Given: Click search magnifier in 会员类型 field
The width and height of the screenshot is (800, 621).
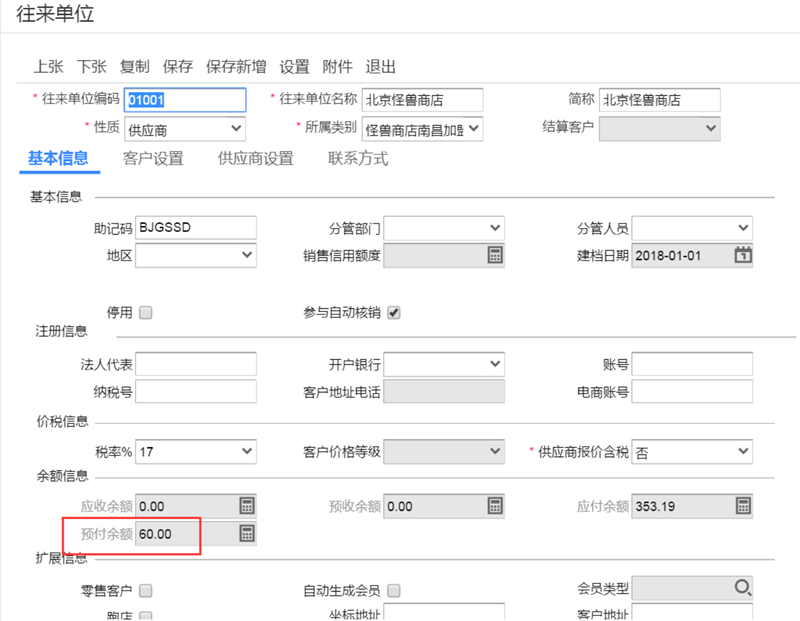Looking at the screenshot, I should [x=743, y=587].
